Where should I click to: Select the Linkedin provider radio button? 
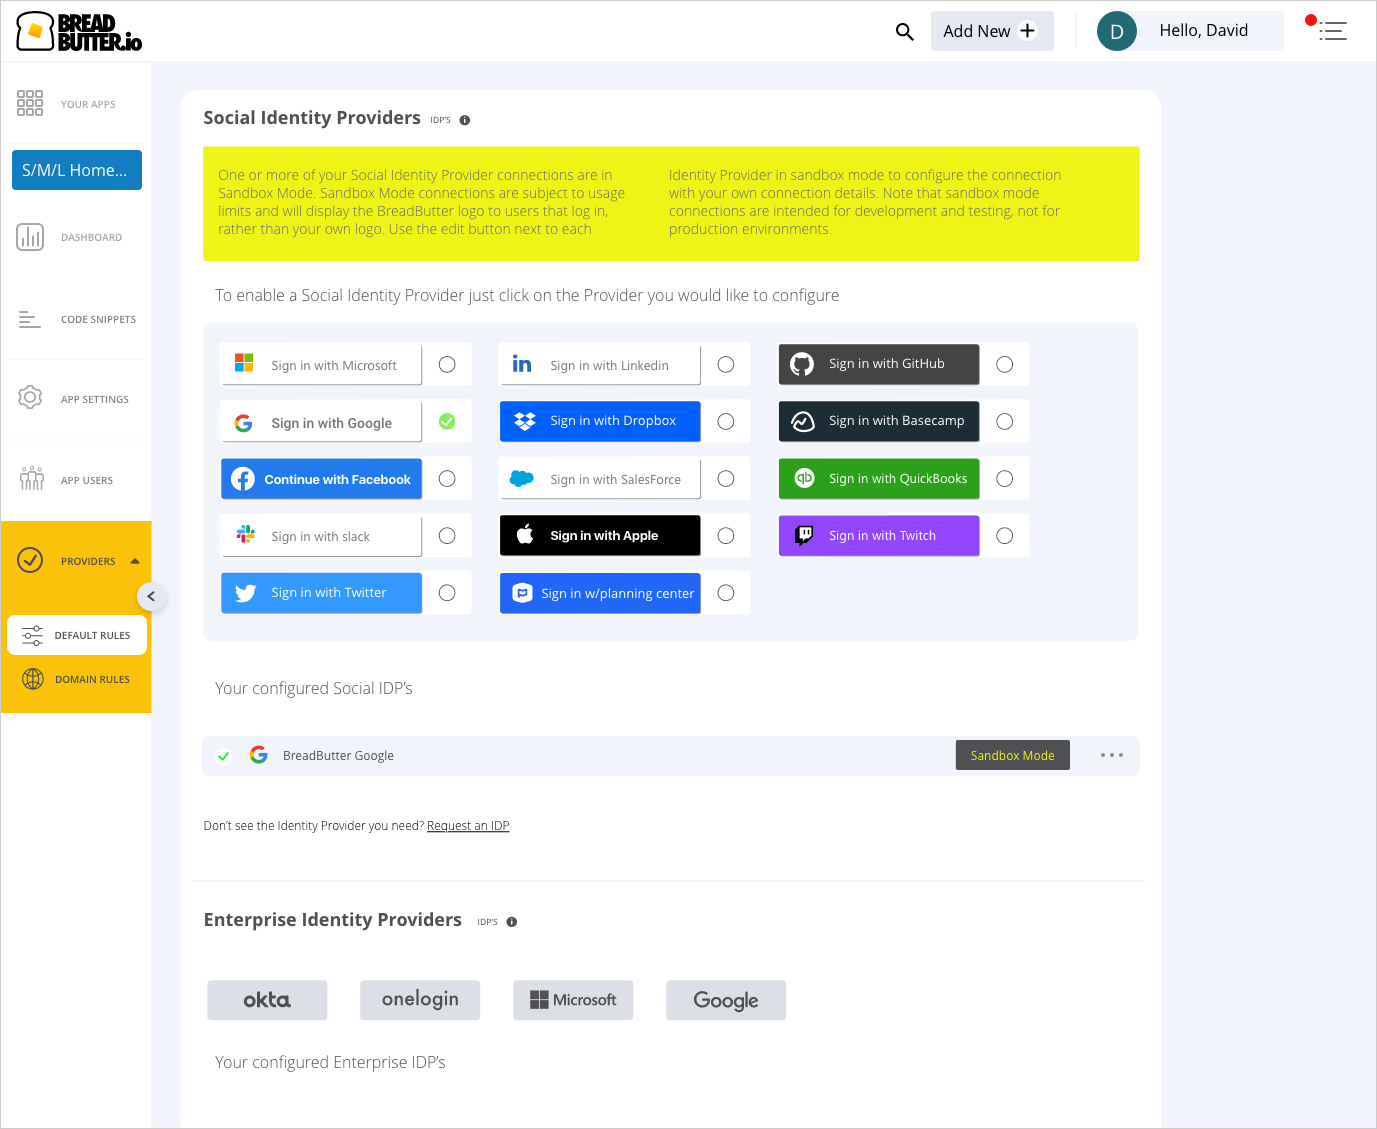[726, 365]
